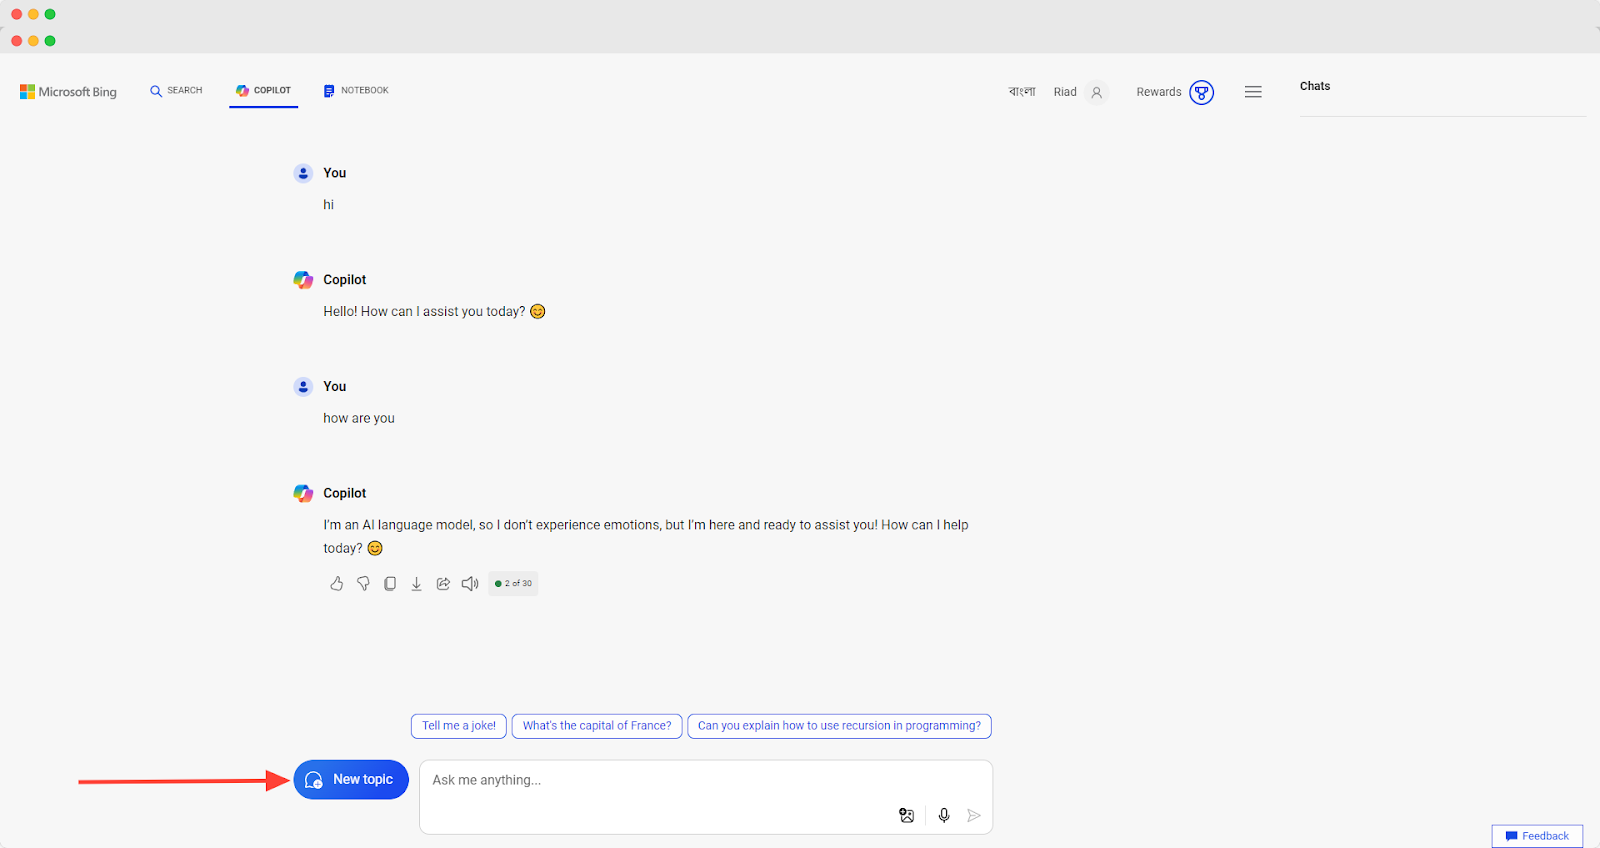Click the 'You' avatar above 'how are you'
Image resolution: width=1600 pixels, height=848 pixels.
[303, 387]
